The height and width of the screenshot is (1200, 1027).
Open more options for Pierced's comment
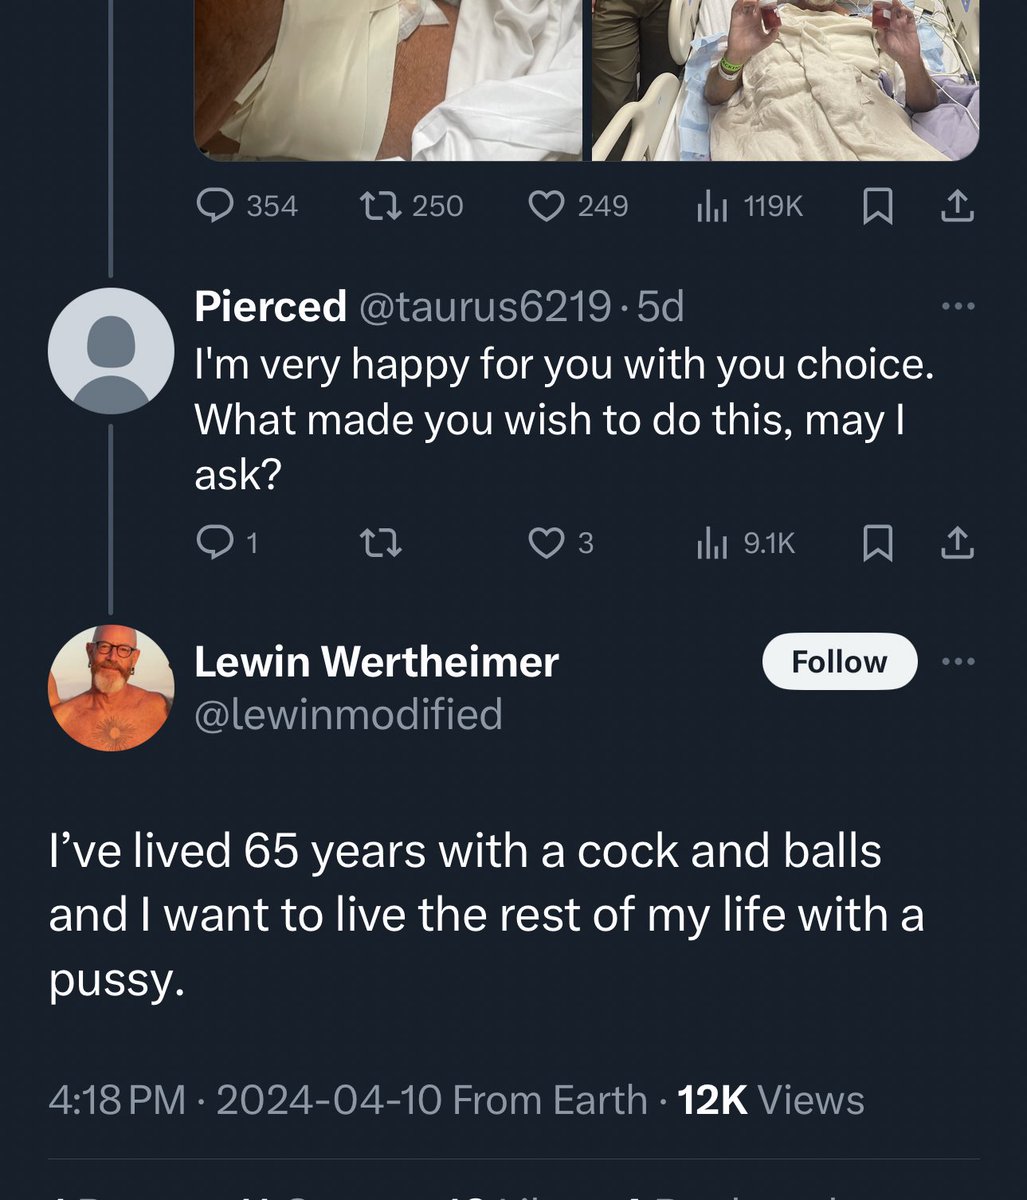(957, 306)
